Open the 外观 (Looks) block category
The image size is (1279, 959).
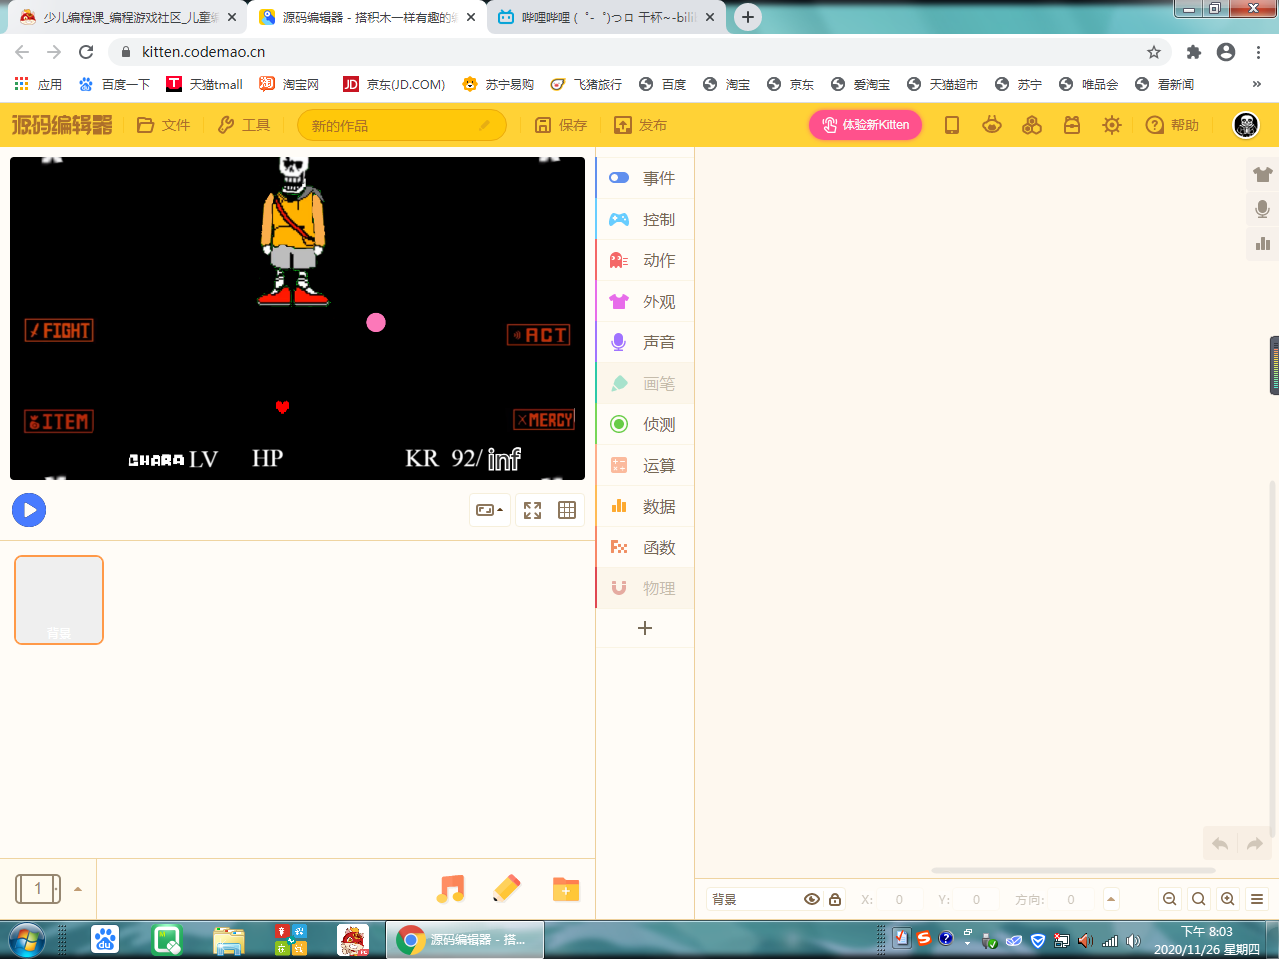[x=645, y=301]
